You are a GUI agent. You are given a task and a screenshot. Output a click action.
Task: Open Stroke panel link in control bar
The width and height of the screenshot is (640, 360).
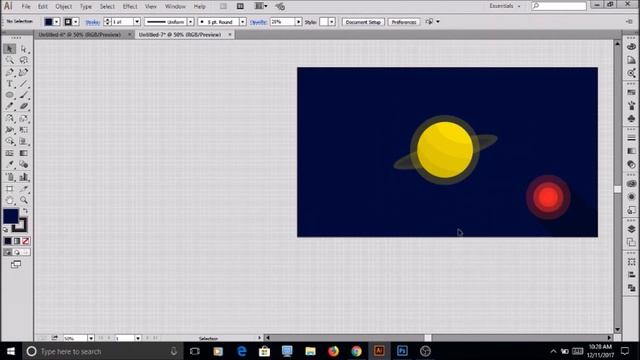click(x=93, y=22)
